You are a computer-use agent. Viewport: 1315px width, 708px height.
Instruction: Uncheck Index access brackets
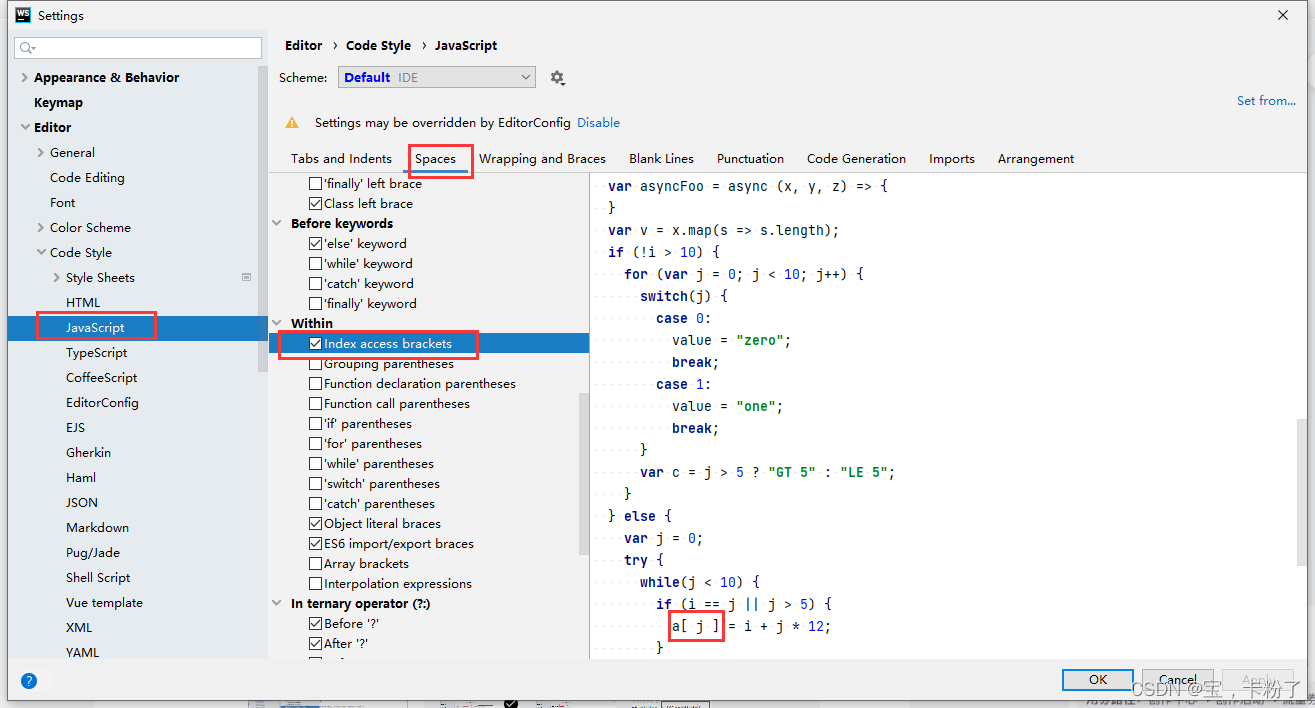(x=316, y=344)
